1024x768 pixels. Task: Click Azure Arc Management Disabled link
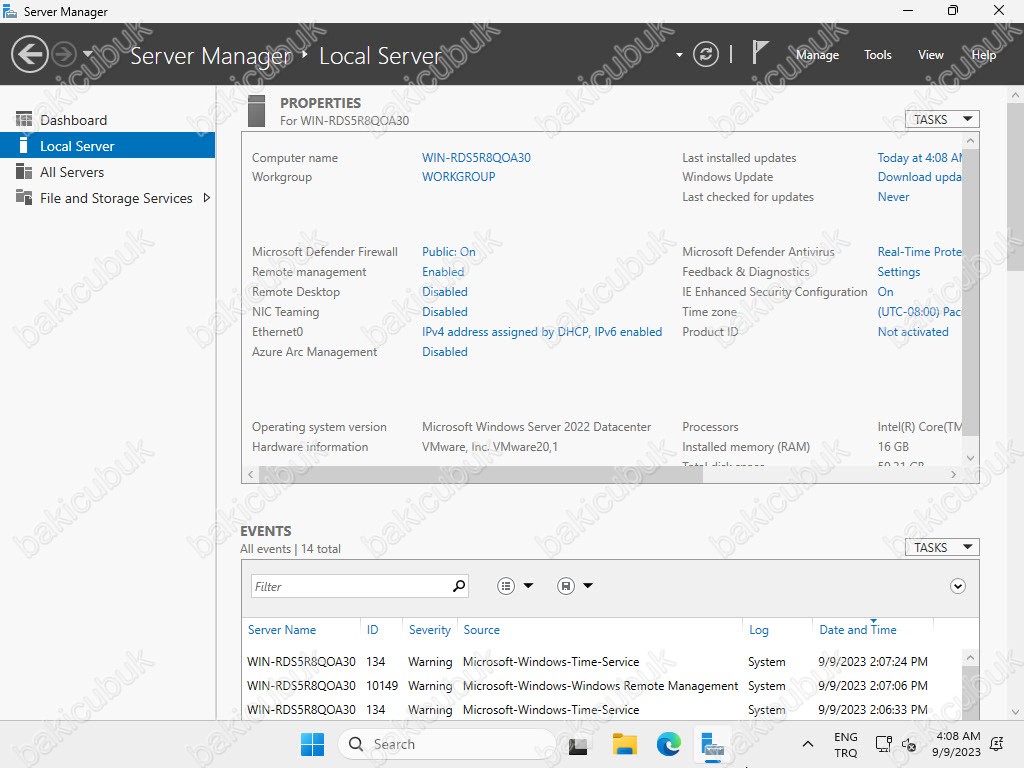pos(445,351)
